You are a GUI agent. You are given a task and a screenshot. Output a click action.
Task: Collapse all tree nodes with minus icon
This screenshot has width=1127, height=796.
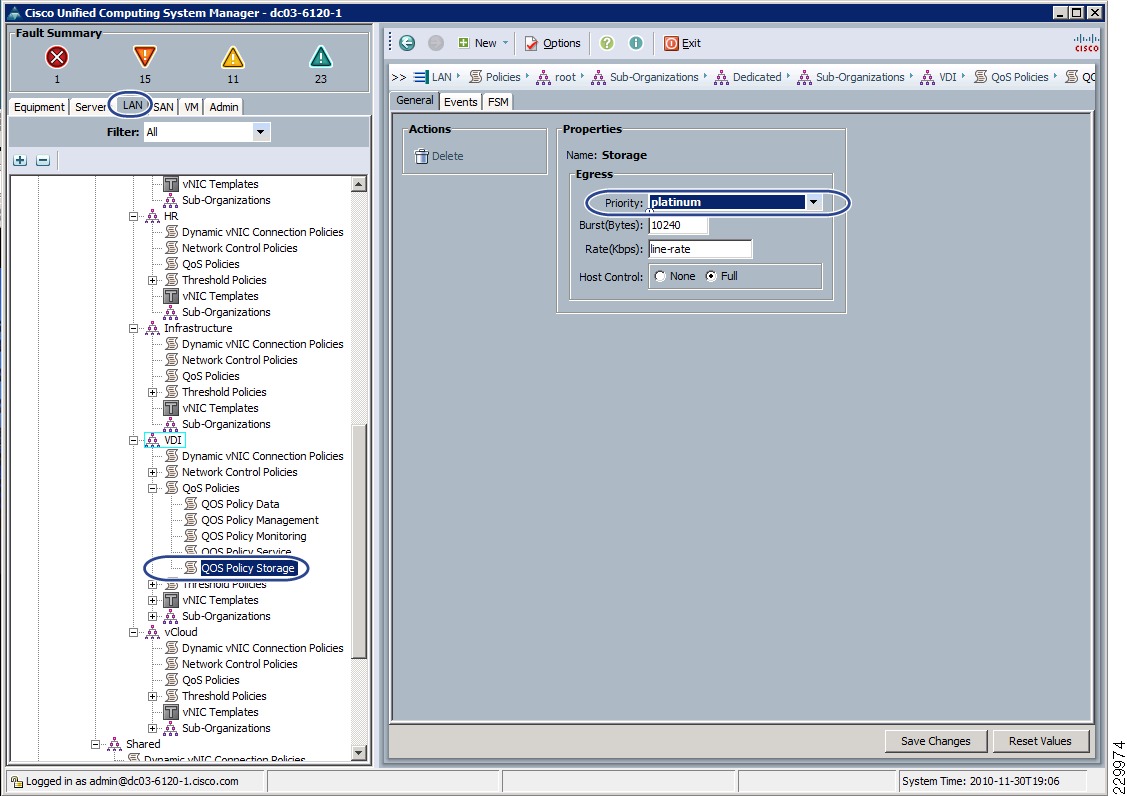(x=43, y=160)
